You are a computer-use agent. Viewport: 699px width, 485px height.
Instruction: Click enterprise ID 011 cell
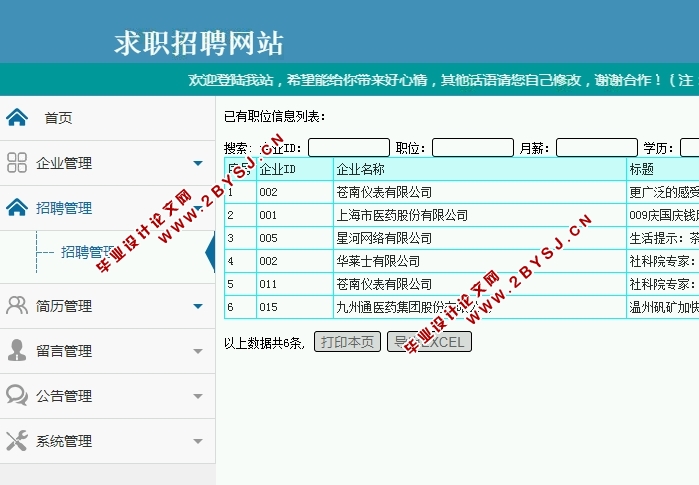(x=295, y=284)
